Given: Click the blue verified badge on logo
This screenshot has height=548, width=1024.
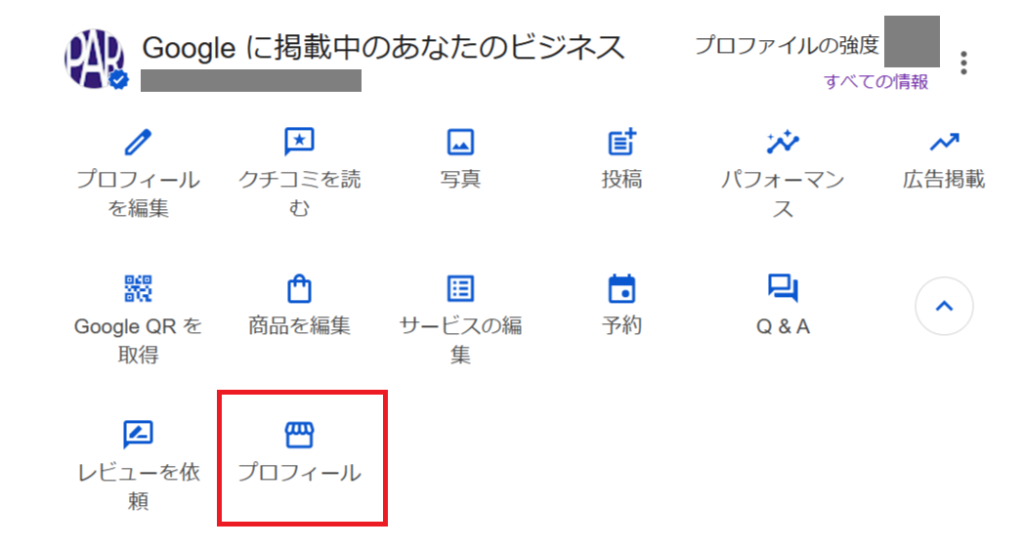Looking at the screenshot, I should pos(120,80).
